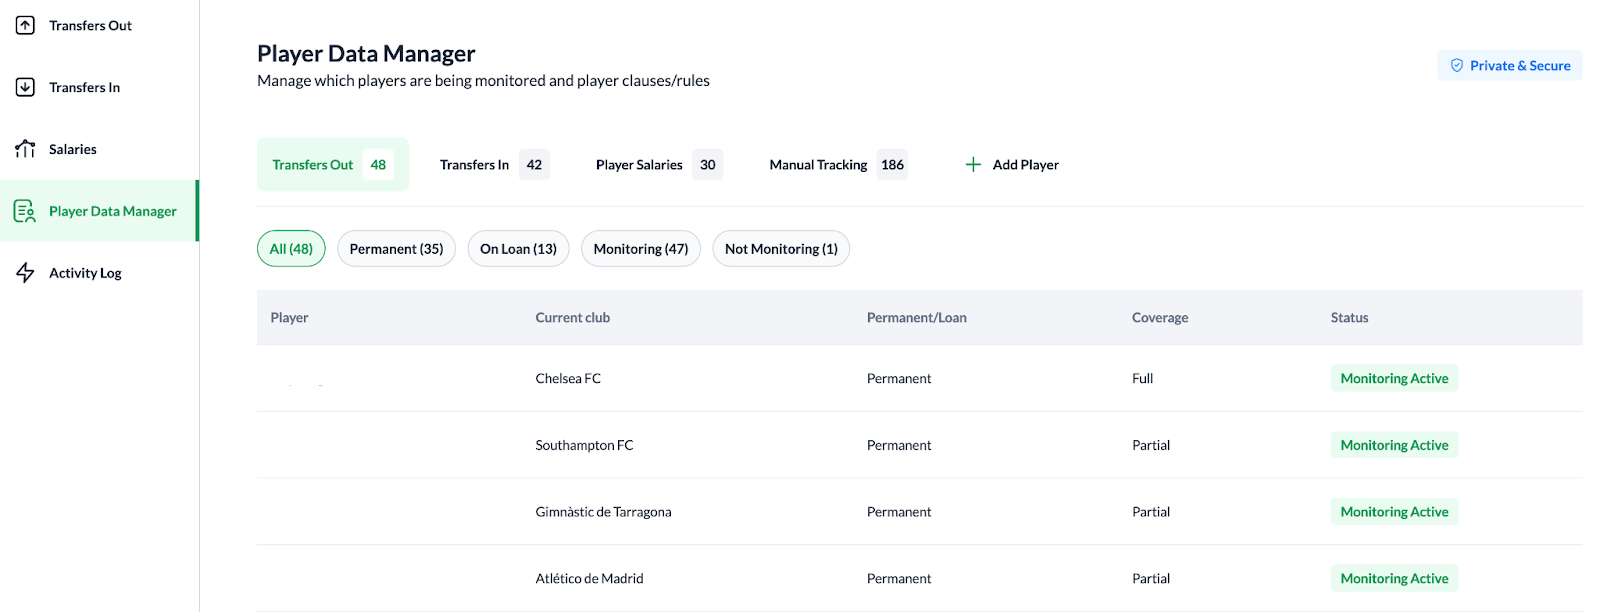Screen dimensions: 1600x612
Task: Click the shield icon in Private & Secure
Action: click(x=1457, y=66)
